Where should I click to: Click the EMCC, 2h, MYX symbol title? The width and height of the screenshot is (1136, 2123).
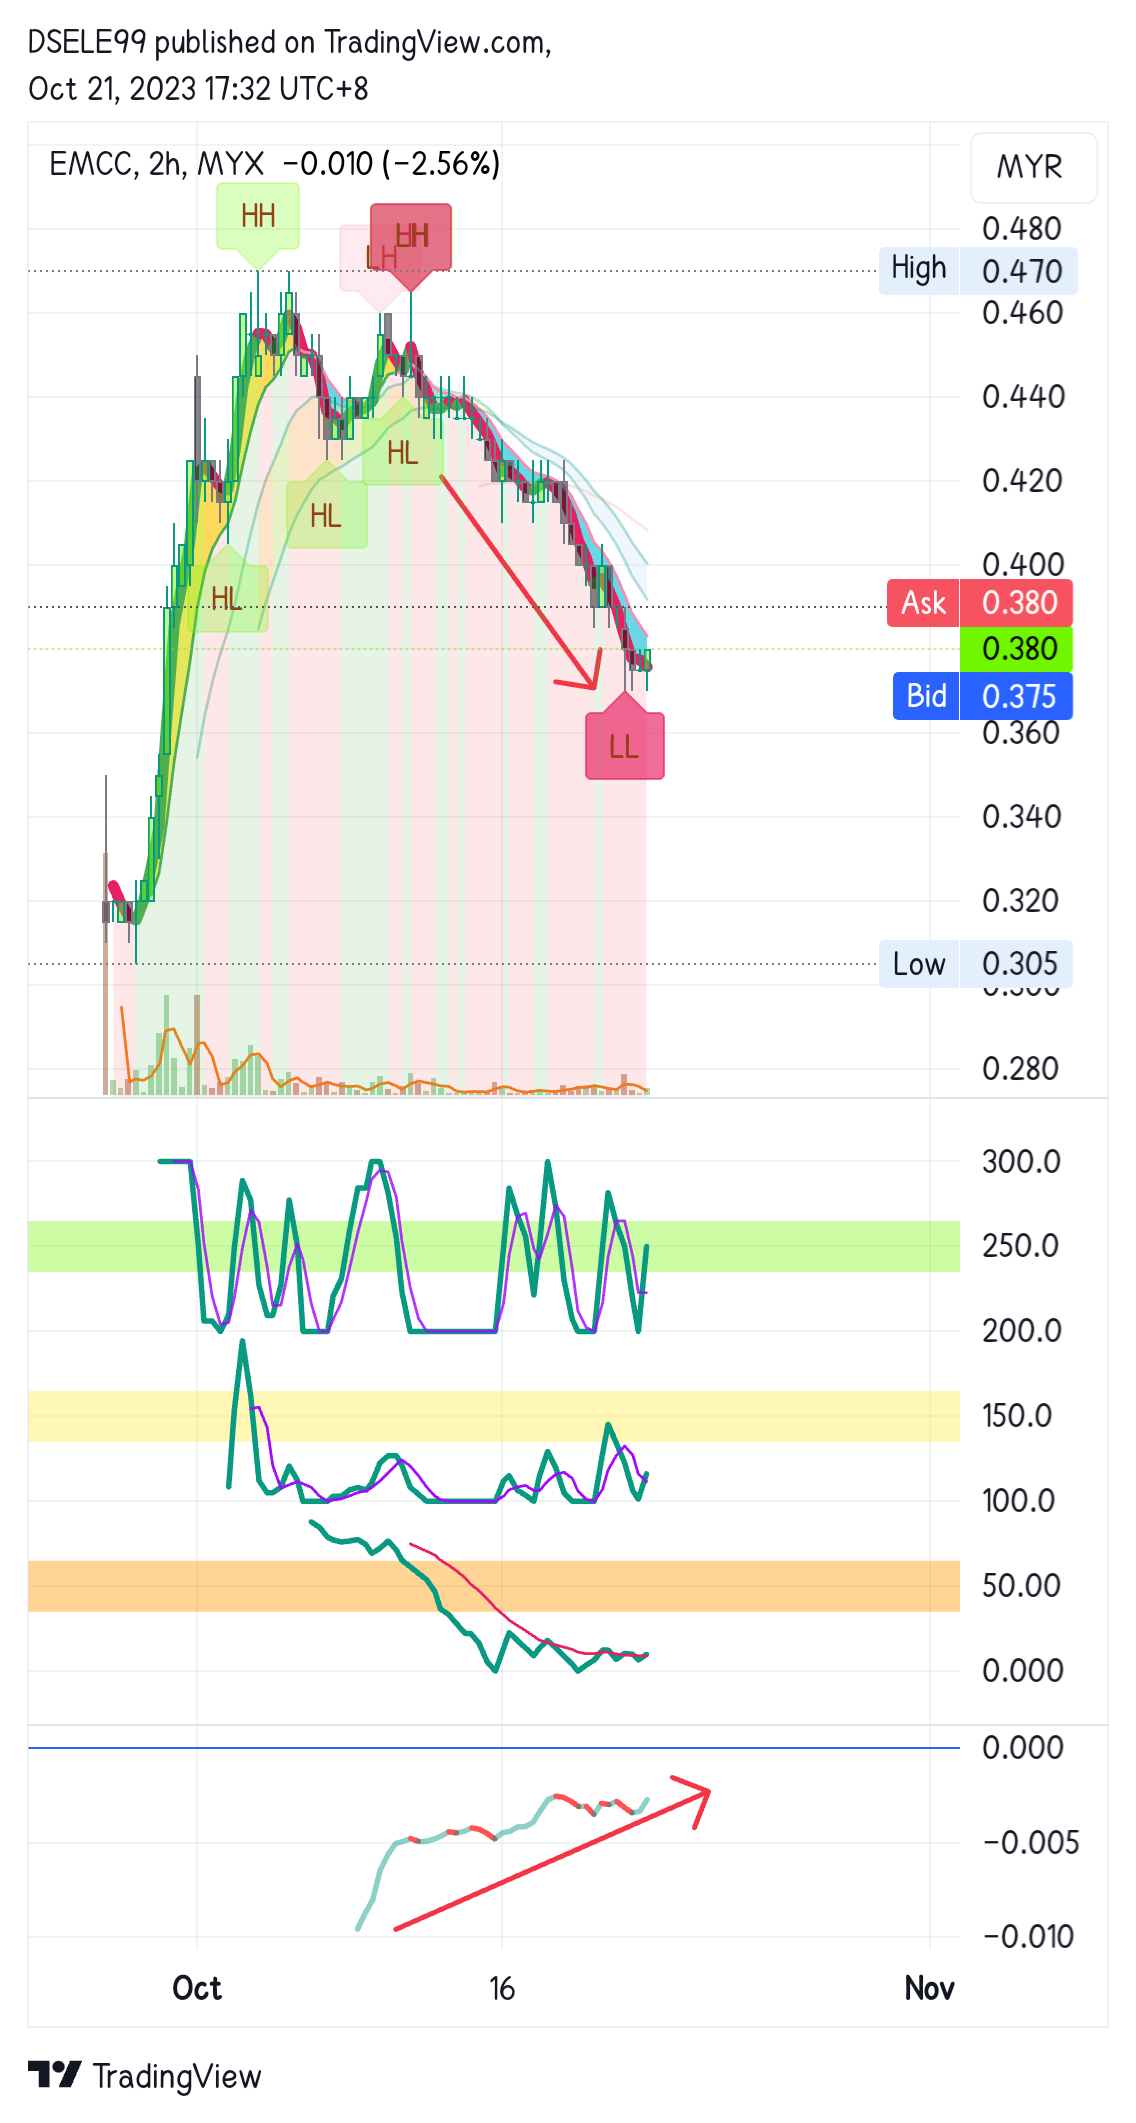[157, 164]
